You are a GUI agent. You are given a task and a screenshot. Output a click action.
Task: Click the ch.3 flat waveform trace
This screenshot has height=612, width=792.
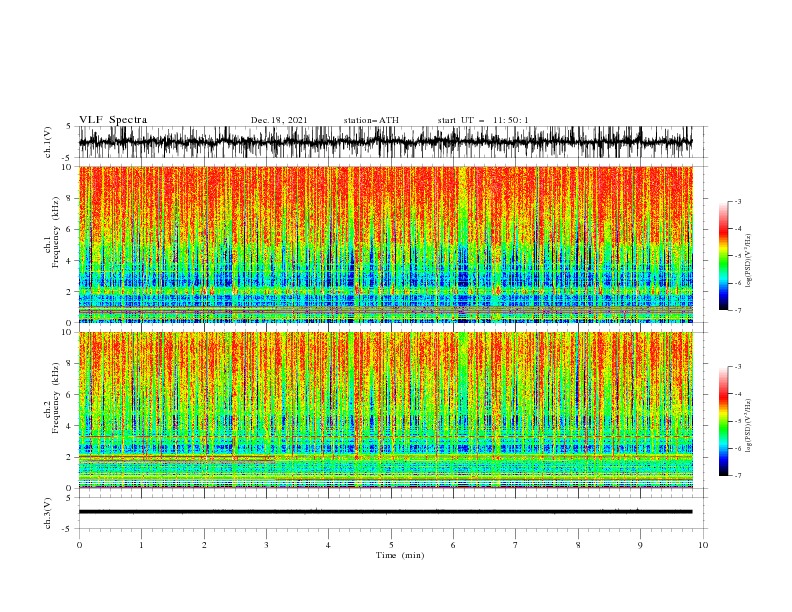click(385, 512)
